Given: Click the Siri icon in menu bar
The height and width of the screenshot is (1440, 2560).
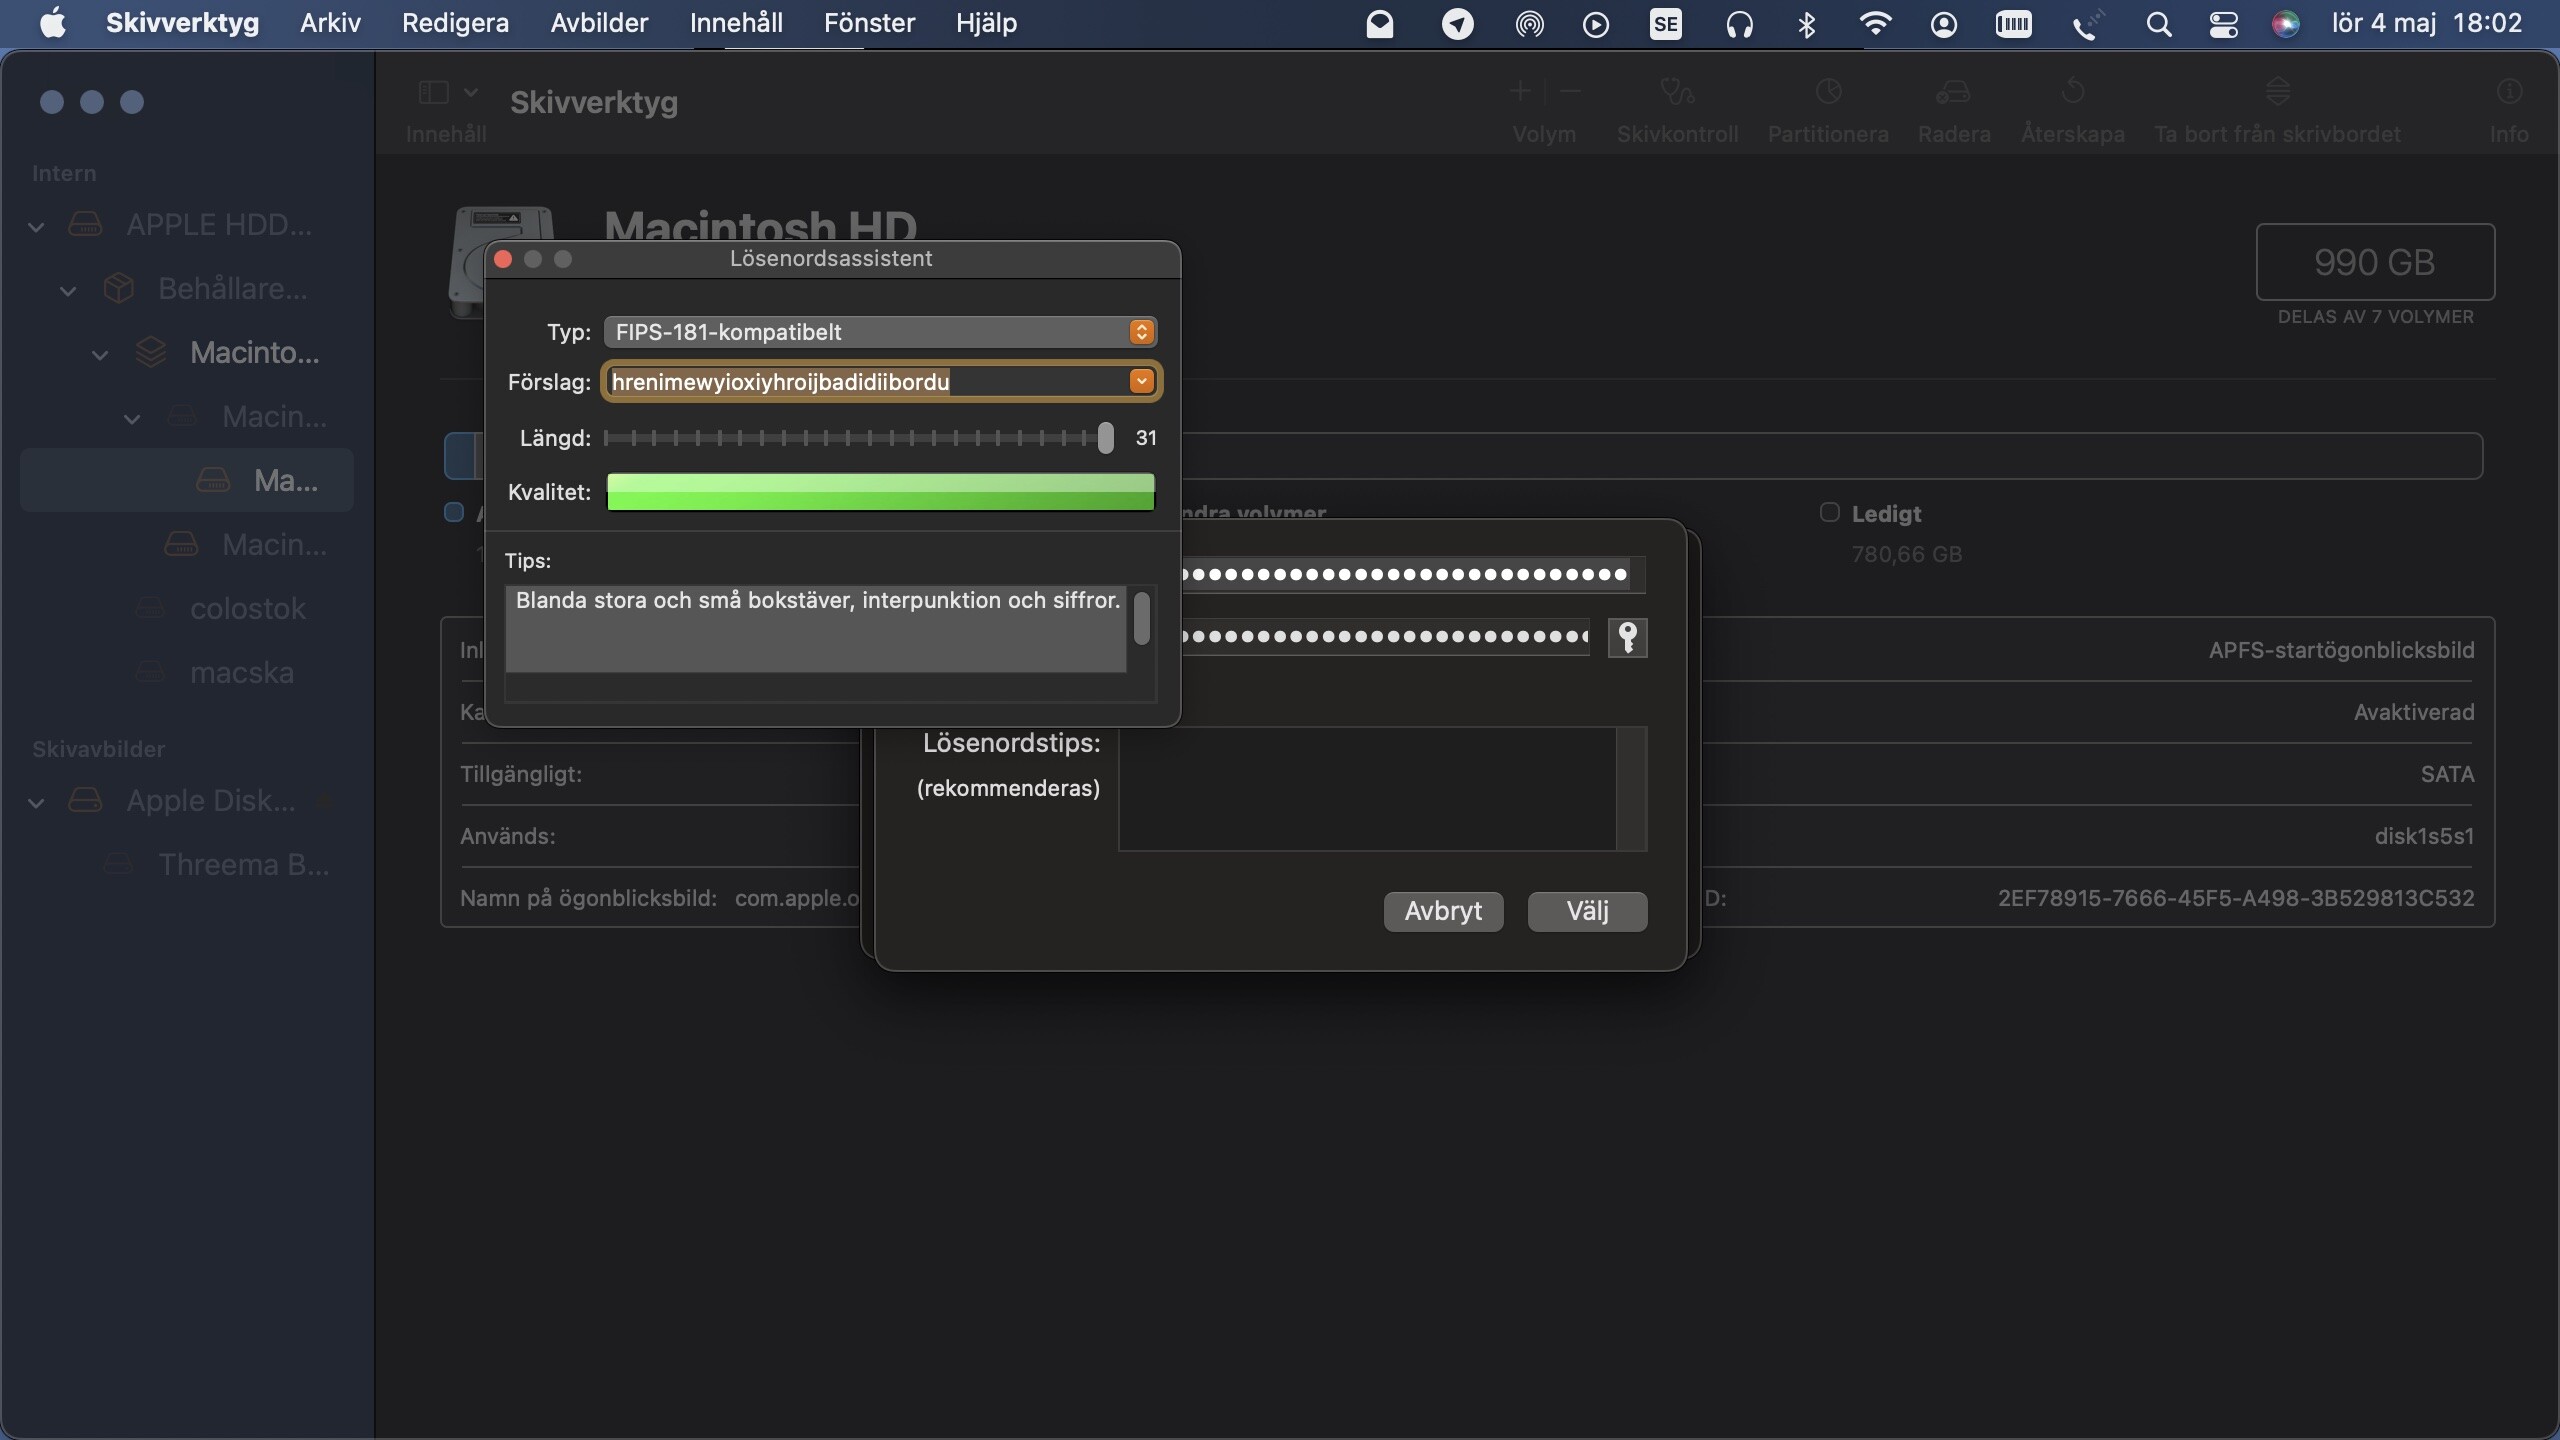Looking at the screenshot, I should click(2286, 24).
